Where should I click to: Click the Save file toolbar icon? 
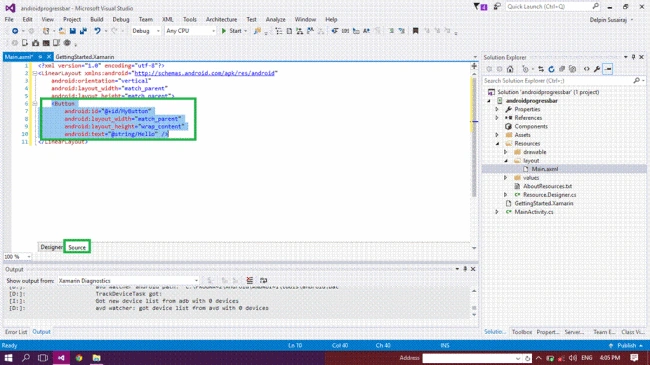click(73, 31)
